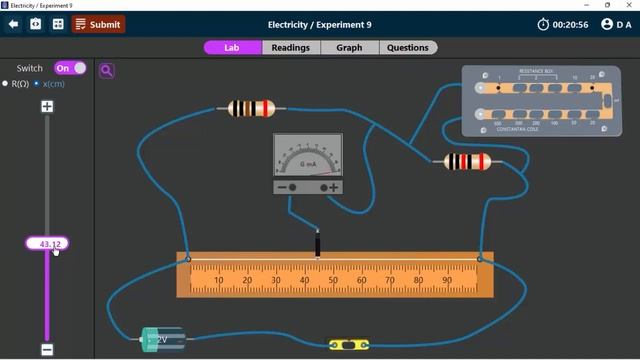Image resolution: width=640 pixels, height=360 pixels.
Task: Select the resistor below the resistance box
Action: click(467, 162)
